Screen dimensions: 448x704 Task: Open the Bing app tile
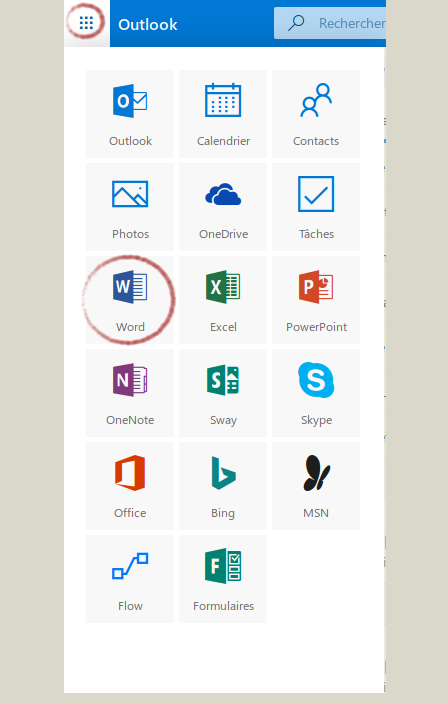pyautogui.click(x=223, y=485)
